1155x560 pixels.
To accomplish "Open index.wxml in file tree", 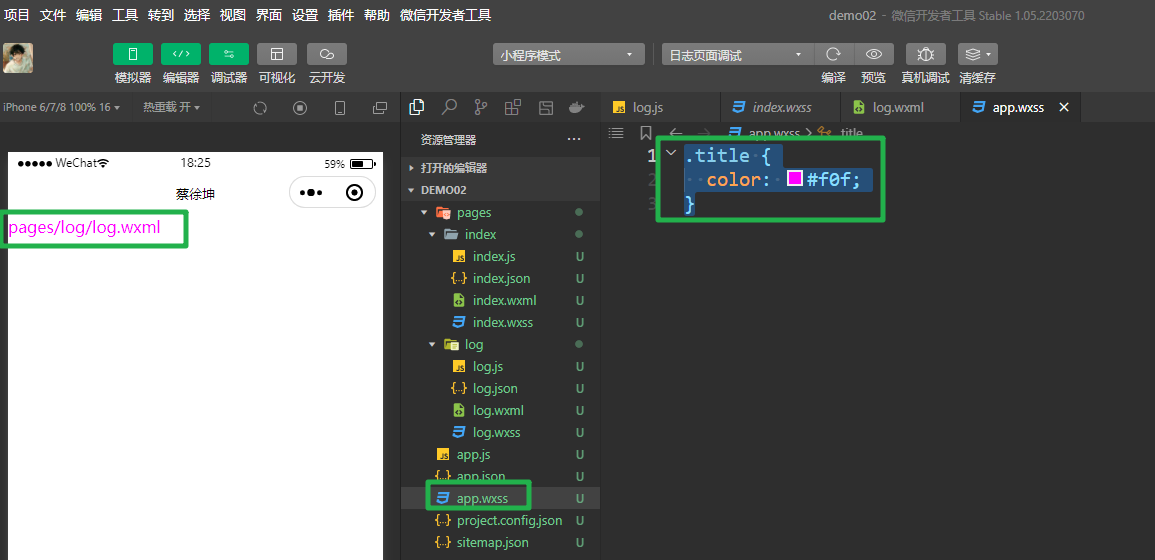I will (x=501, y=301).
